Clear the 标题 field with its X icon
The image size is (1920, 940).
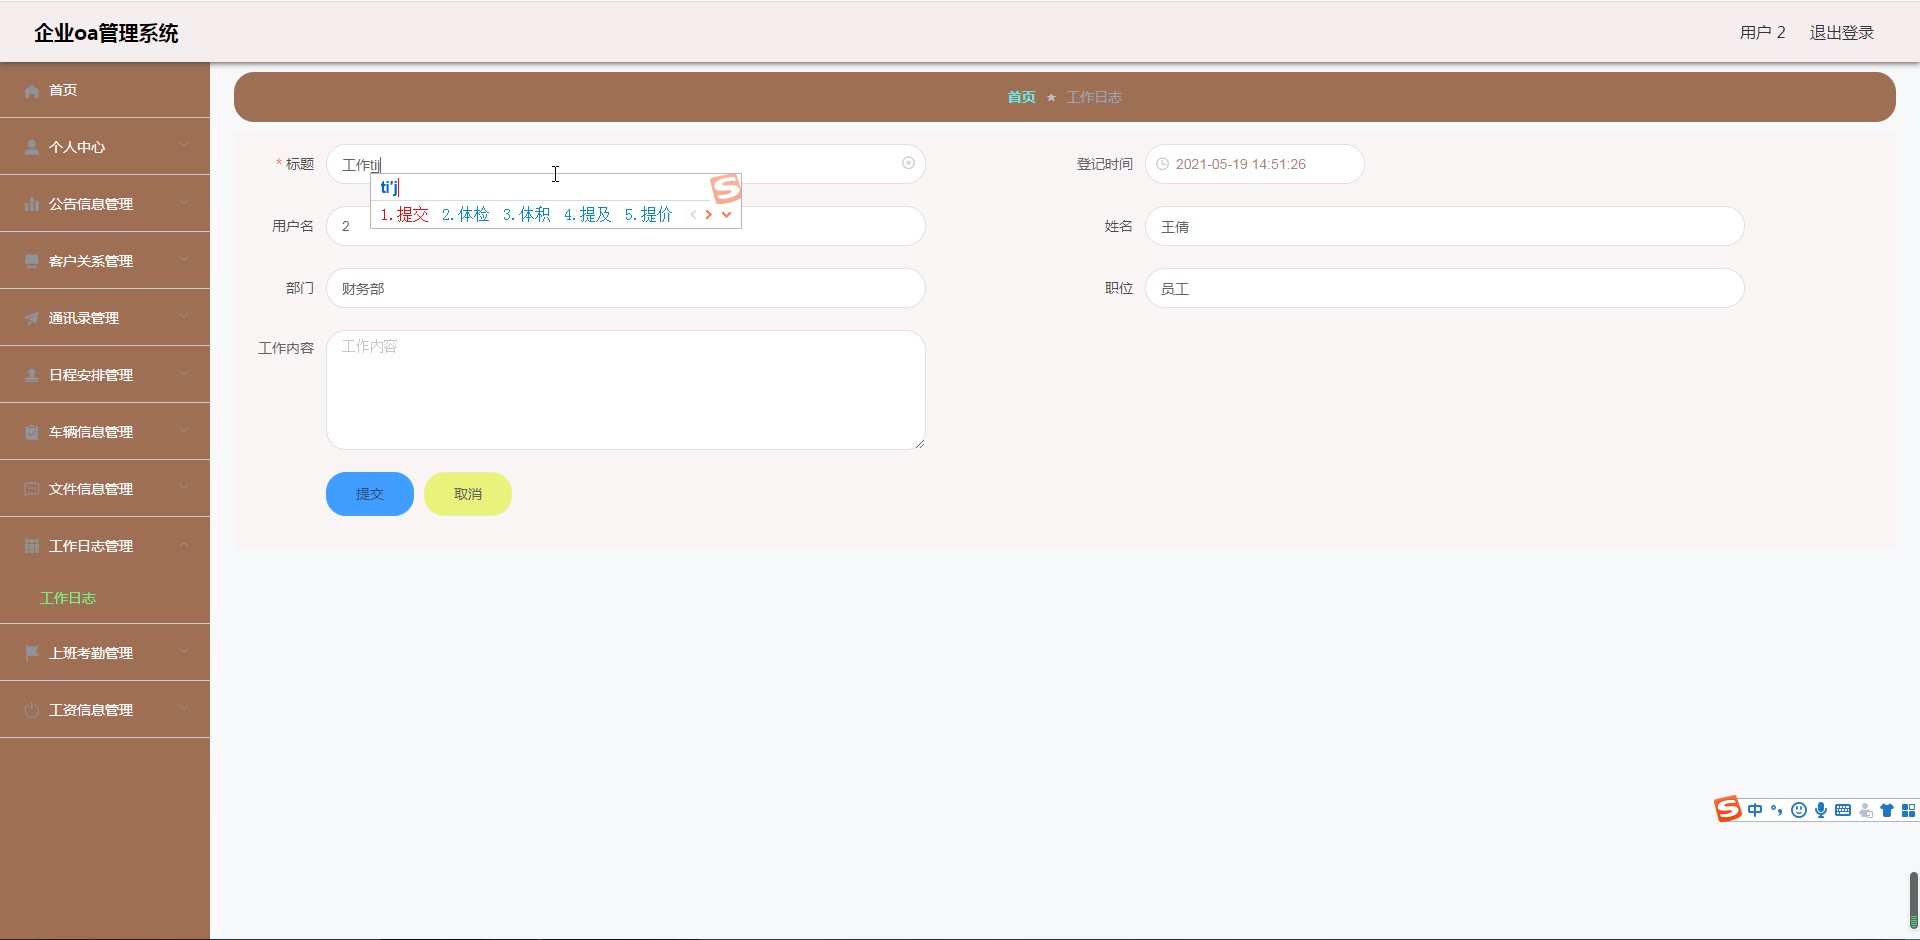point(908,163)
